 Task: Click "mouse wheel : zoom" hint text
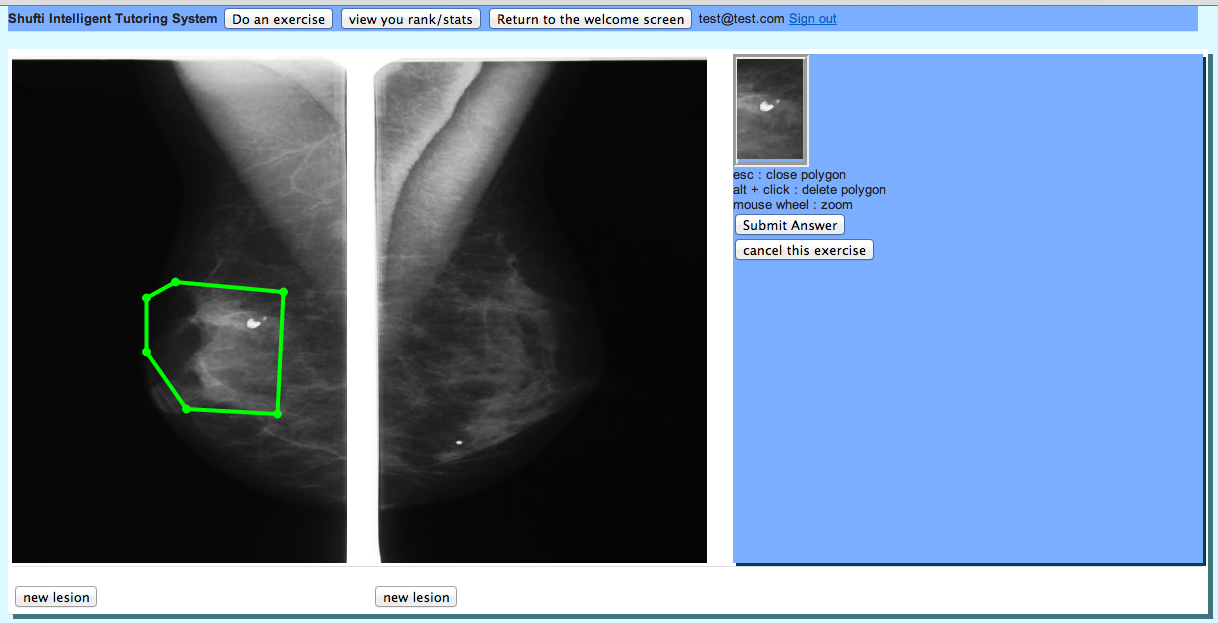(793, 205)
